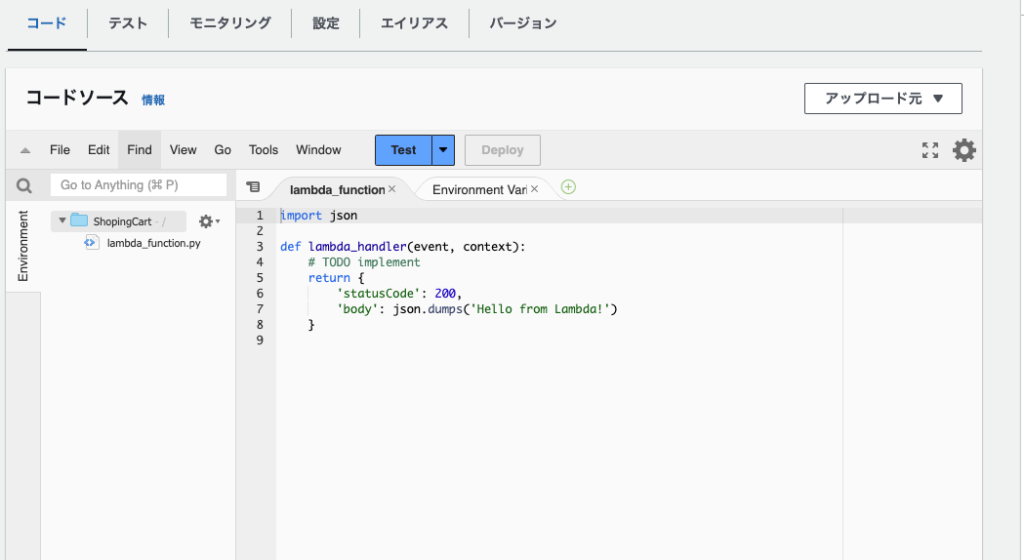This screenshot has width=1024, height=560.
Task: Open the モニタリング tab
Action: coord(230,23)
